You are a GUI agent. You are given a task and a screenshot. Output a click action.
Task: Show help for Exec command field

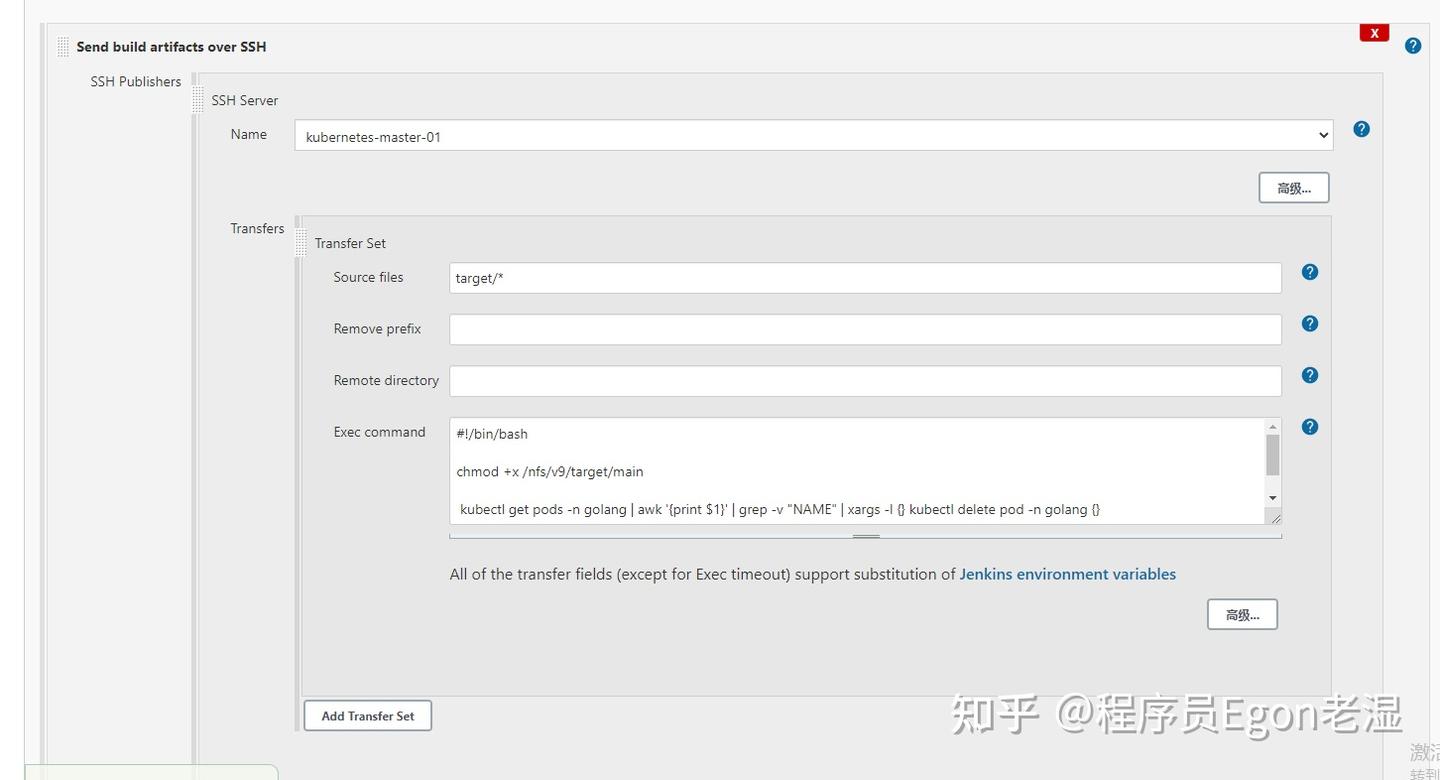coord(1309,427)
